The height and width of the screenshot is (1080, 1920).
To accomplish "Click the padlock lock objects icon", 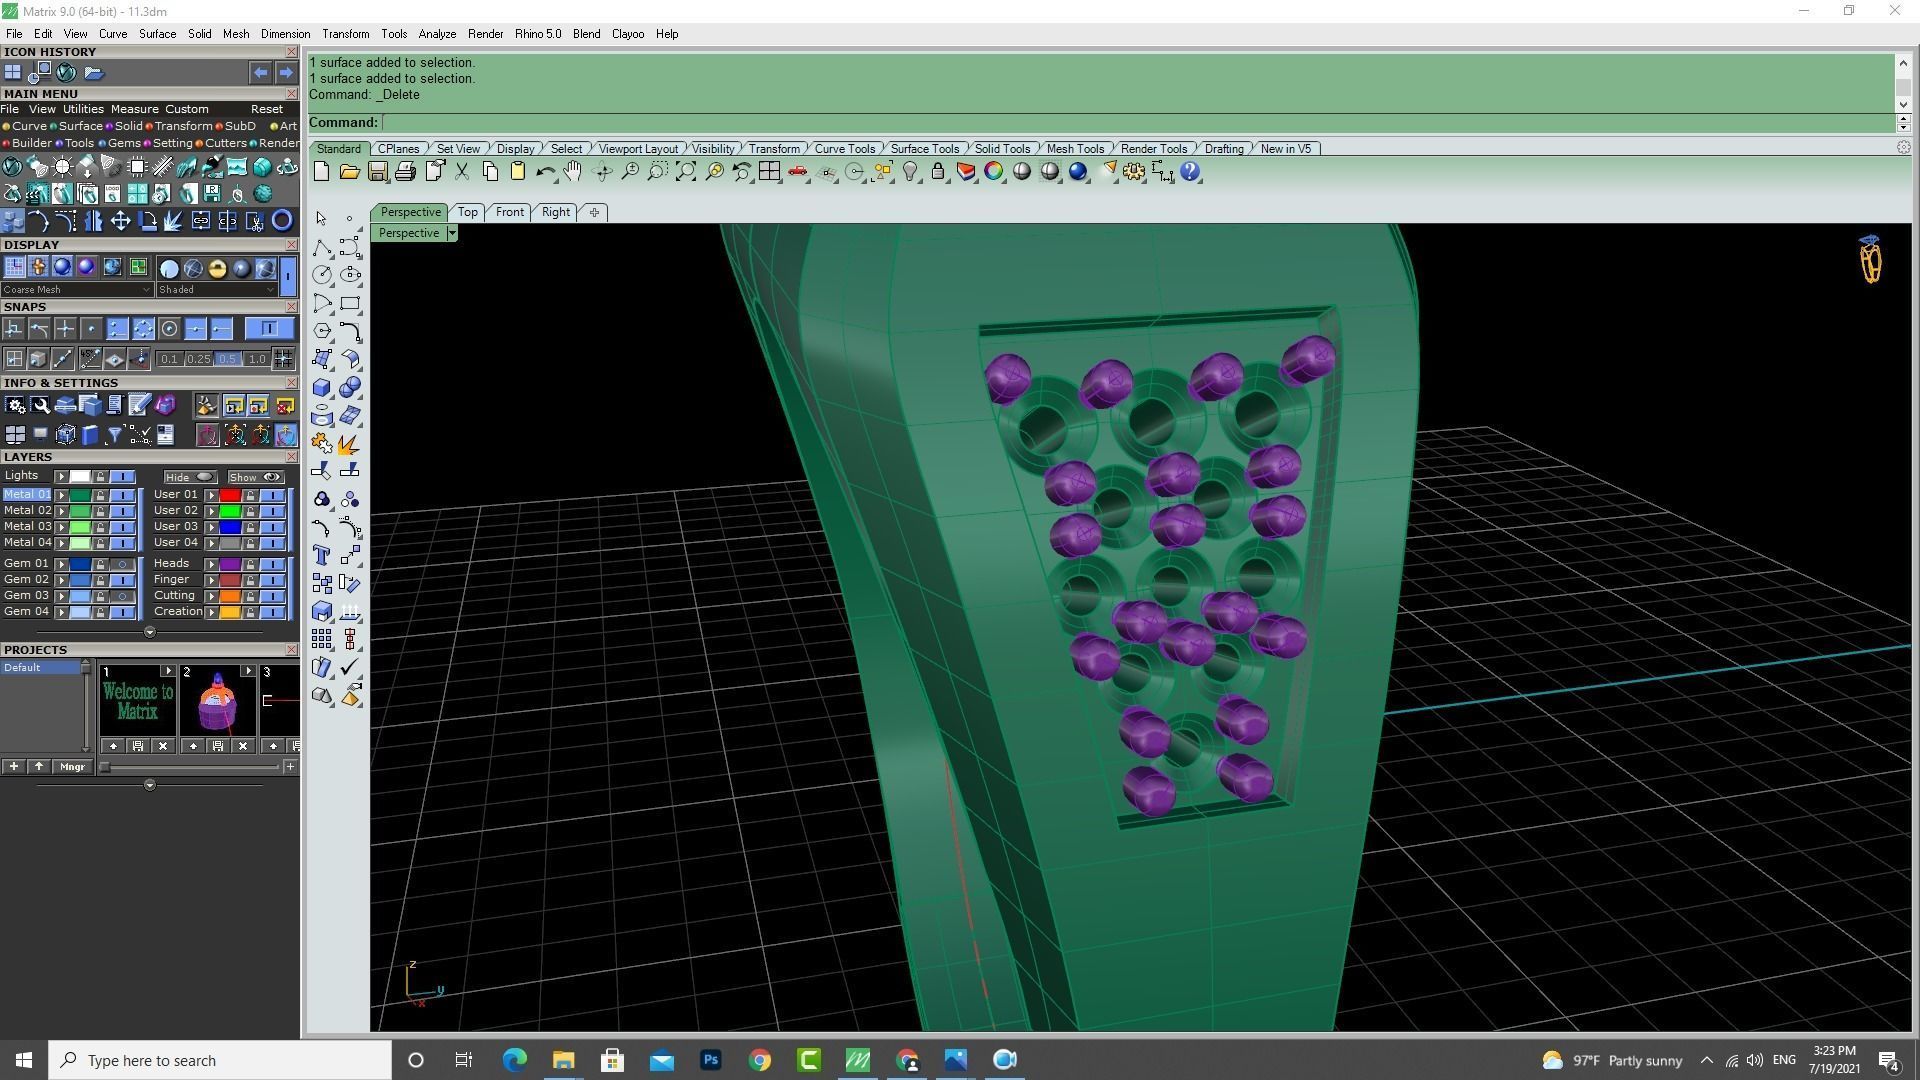I will coord(938,172).
